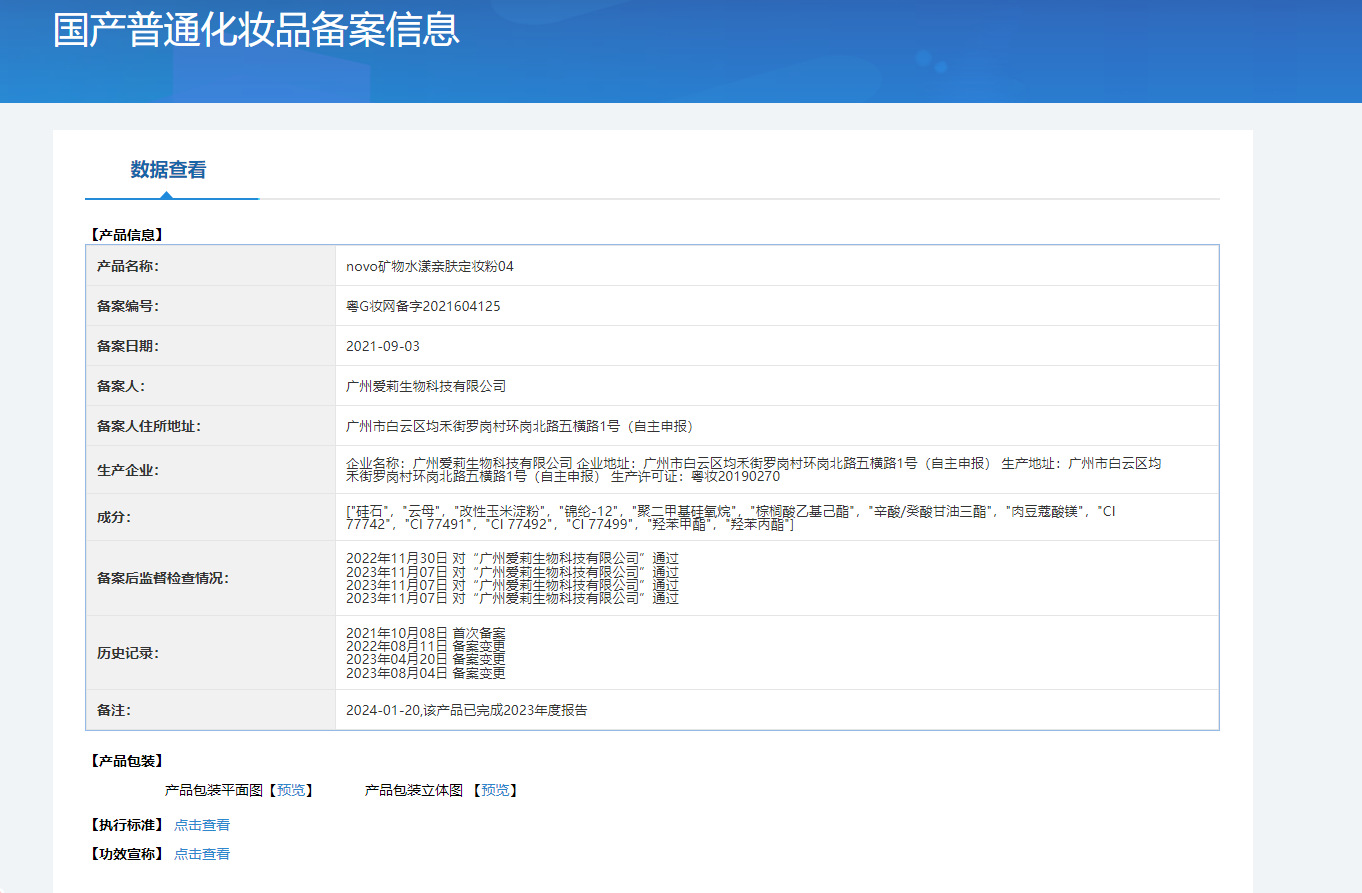Viewport: 1362px width, 893px height.
Task: Click the page title 国产普通化妆品备案信息
Action: tap(256, 29)
